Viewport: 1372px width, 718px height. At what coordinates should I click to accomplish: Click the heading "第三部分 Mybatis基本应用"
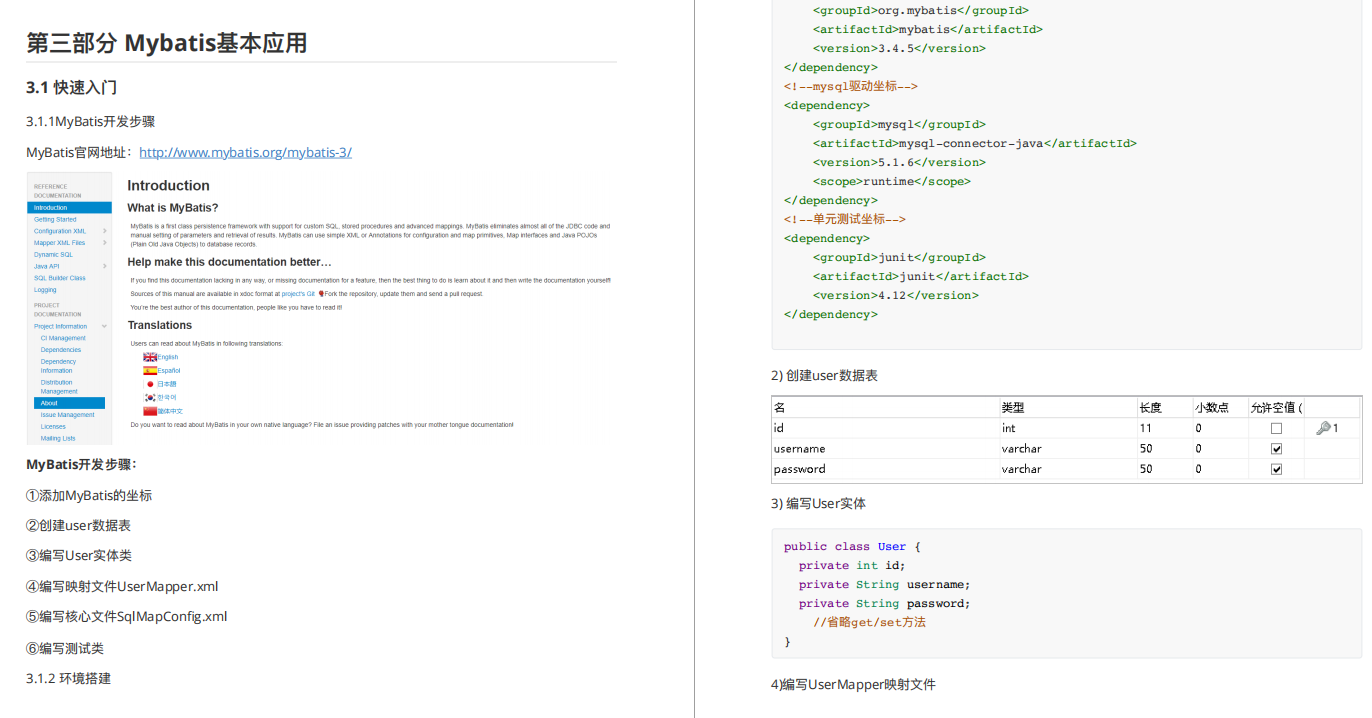(x=166, y=43)
